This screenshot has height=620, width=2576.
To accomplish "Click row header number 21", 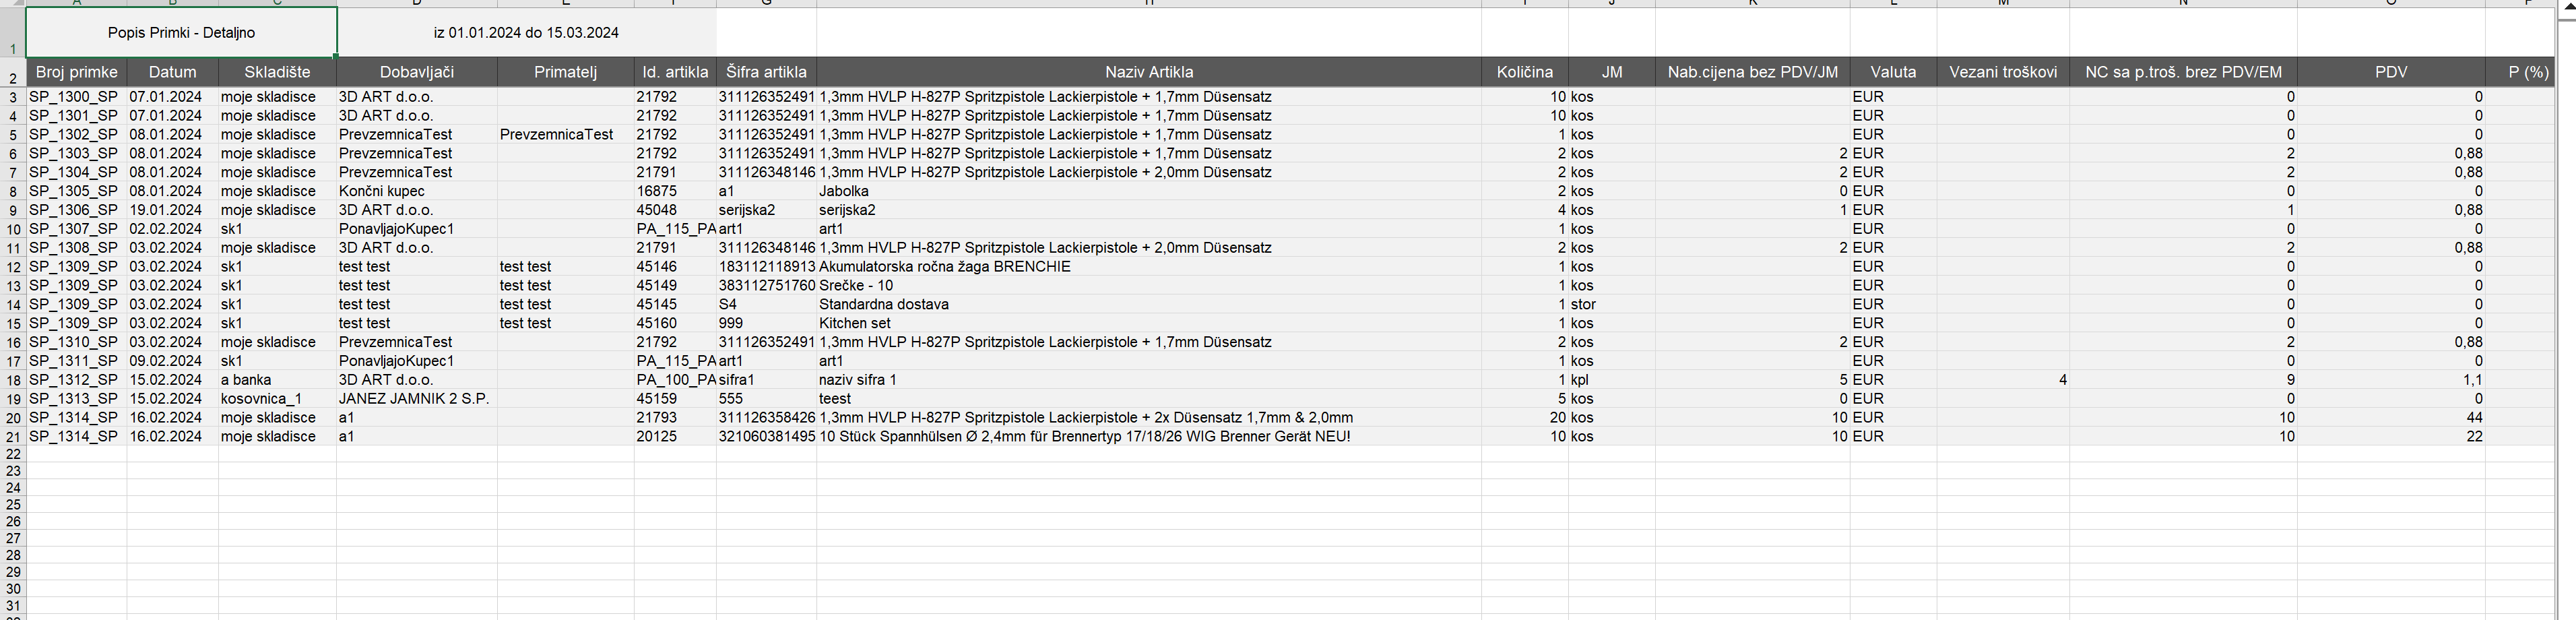I will 13,437.
